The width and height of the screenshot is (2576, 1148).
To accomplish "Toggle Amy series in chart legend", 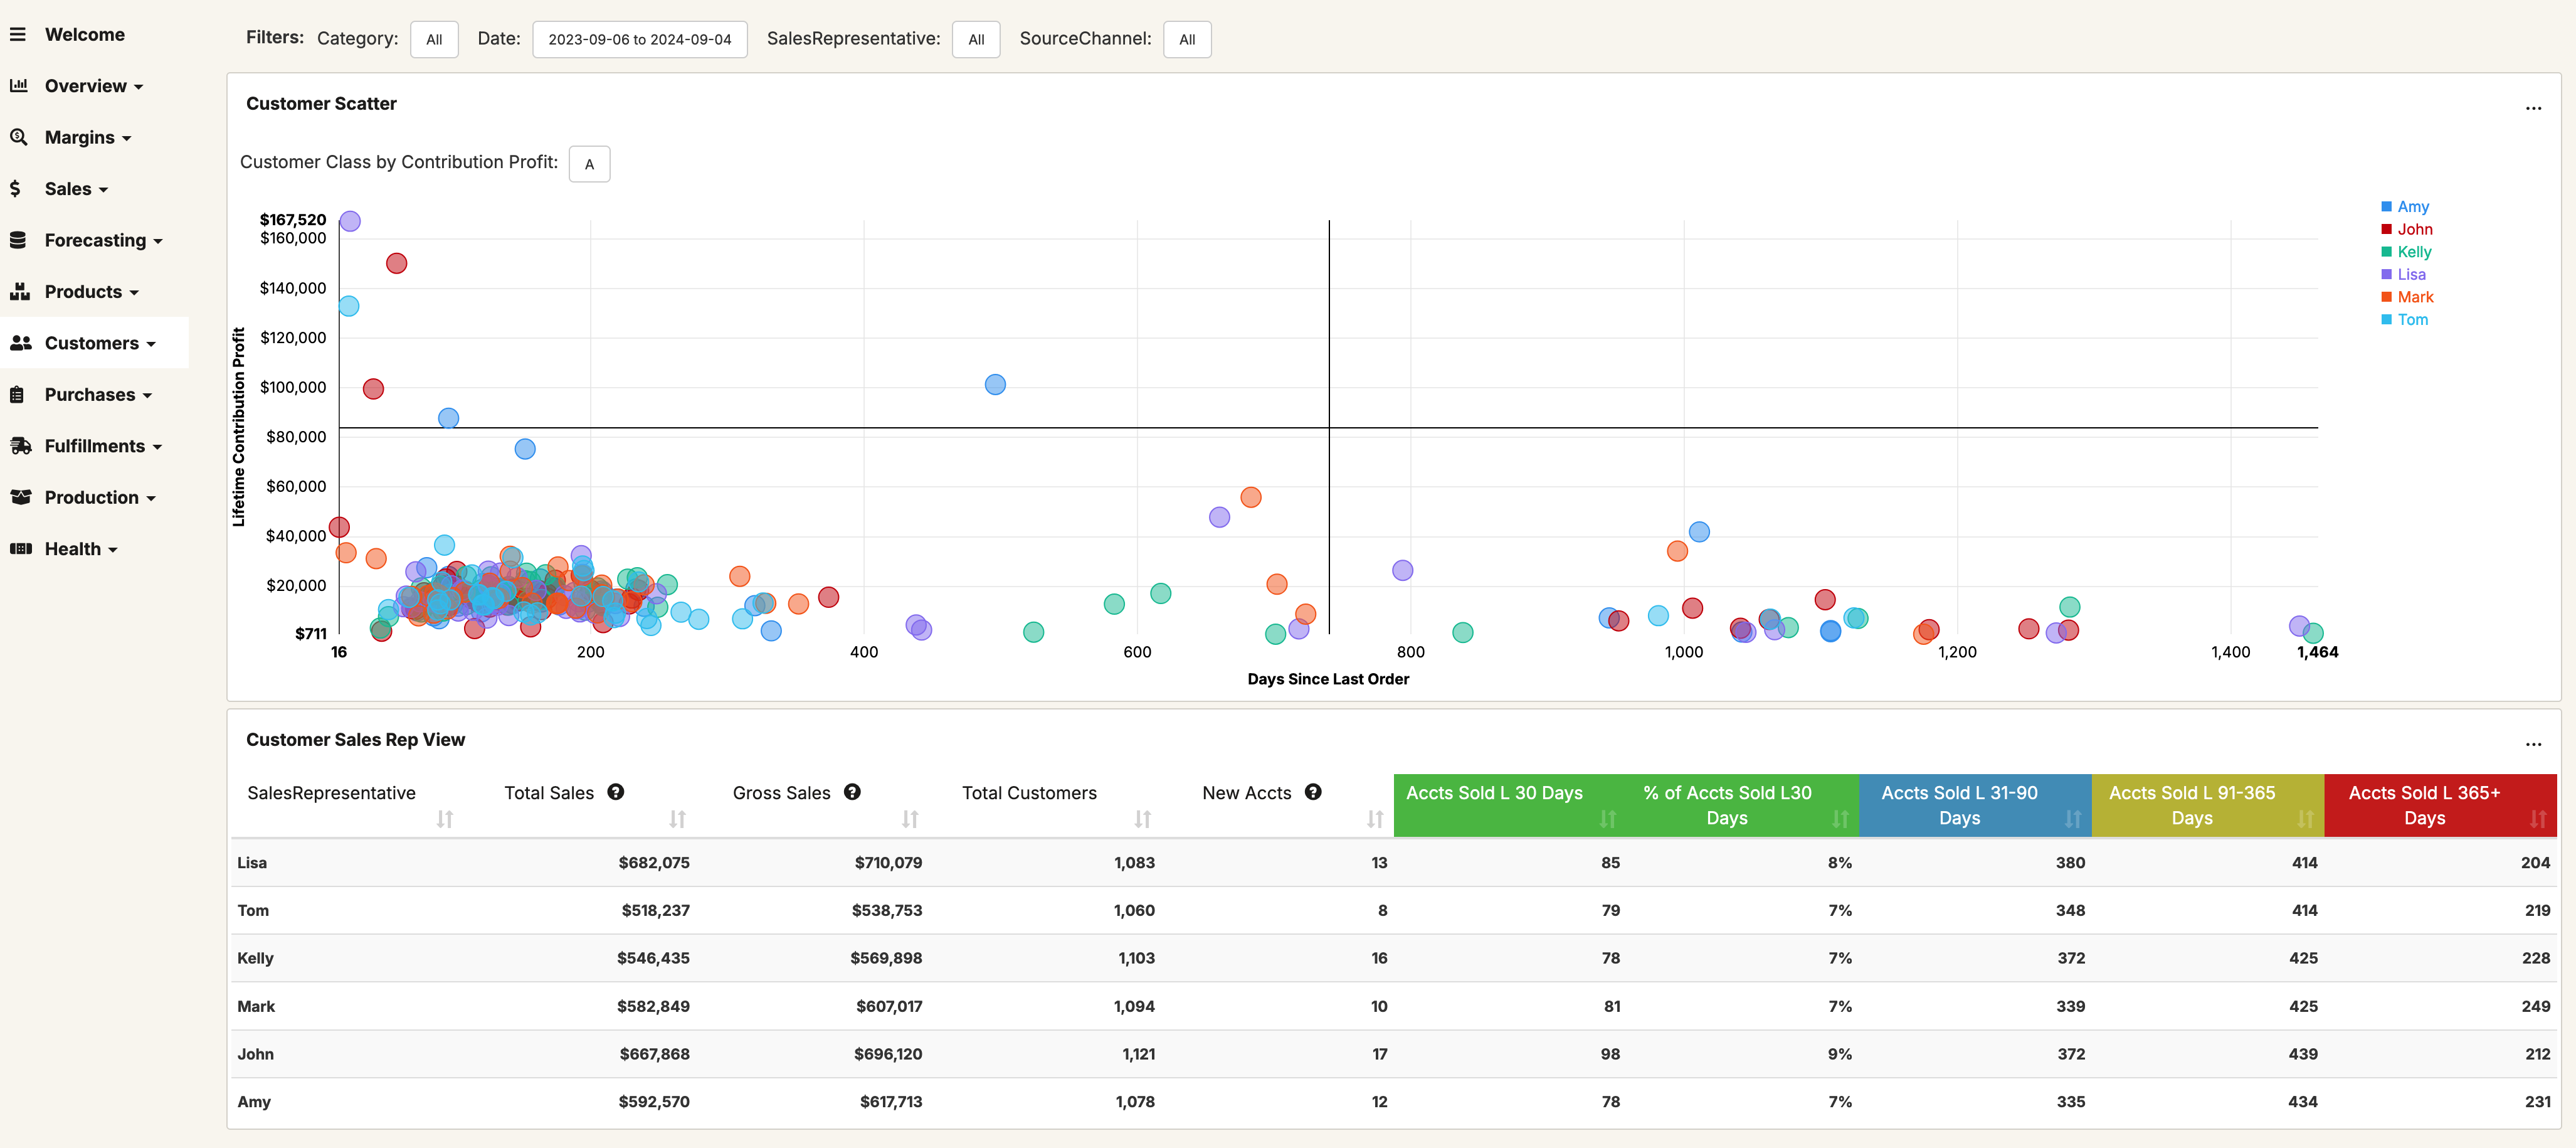I will [2412, 207].
